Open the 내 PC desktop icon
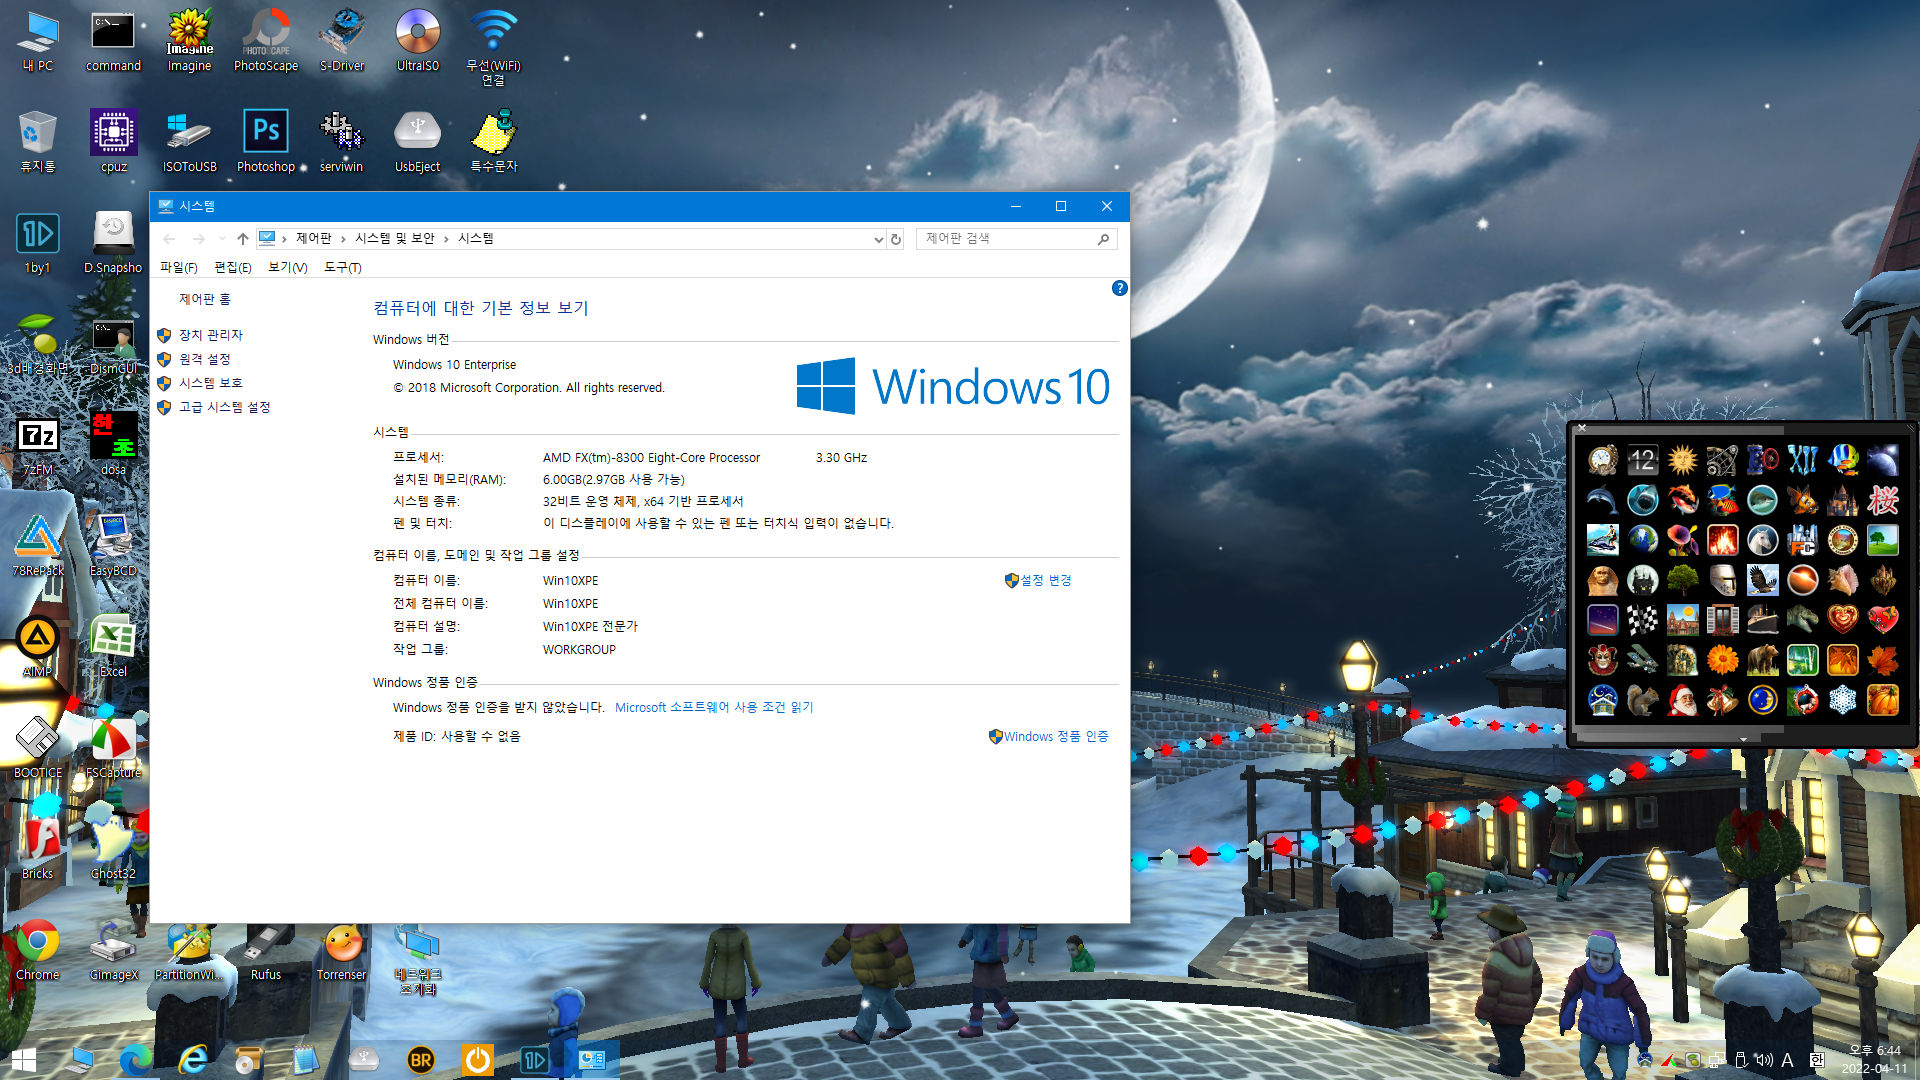Viewport: 1920px width, 1080px height. 38,40
